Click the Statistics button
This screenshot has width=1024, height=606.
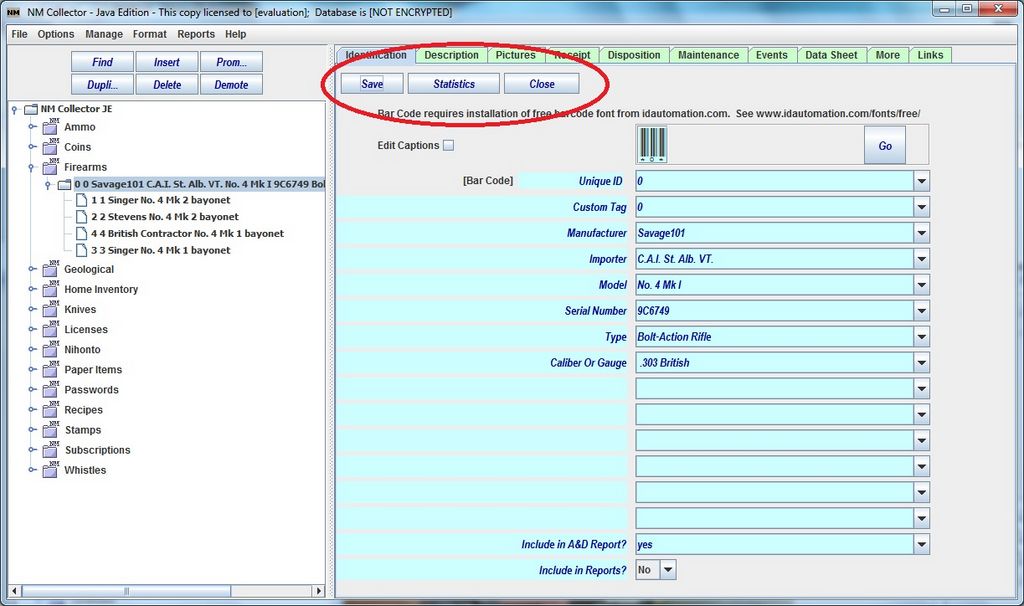pyautogui.click(x=453, y=84)
